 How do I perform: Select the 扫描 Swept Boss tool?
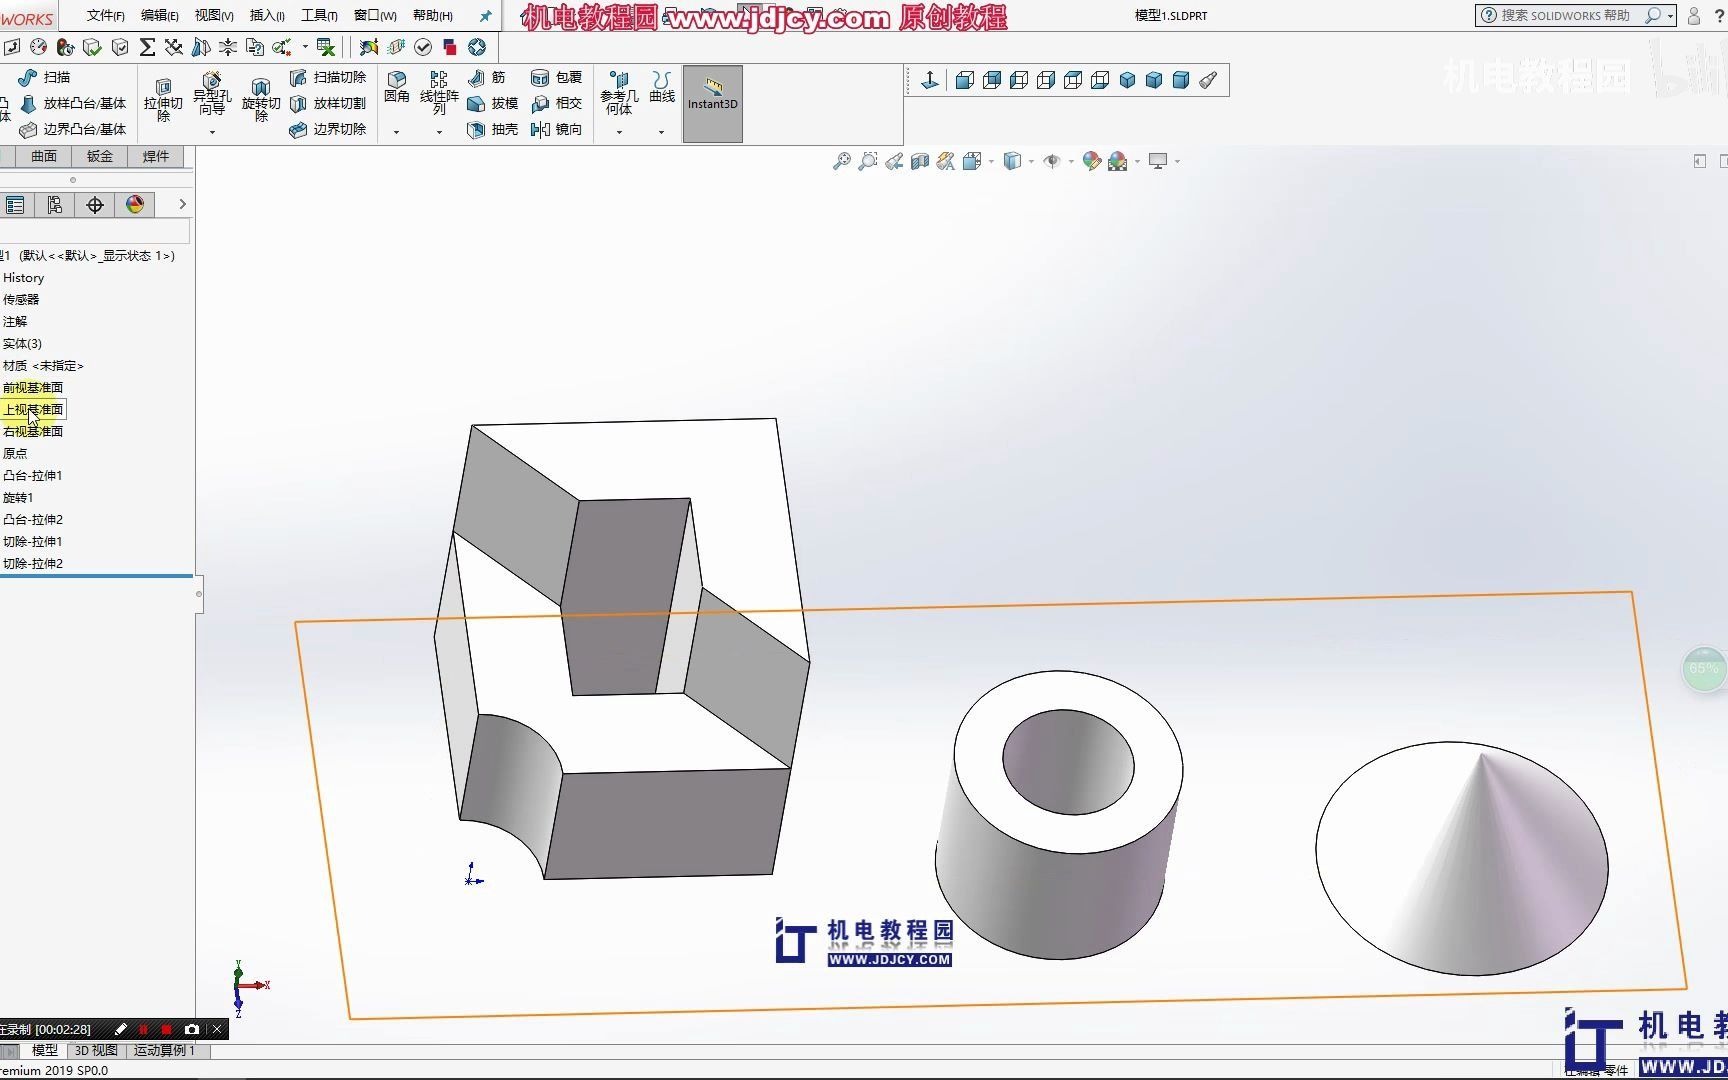[47, 77]
